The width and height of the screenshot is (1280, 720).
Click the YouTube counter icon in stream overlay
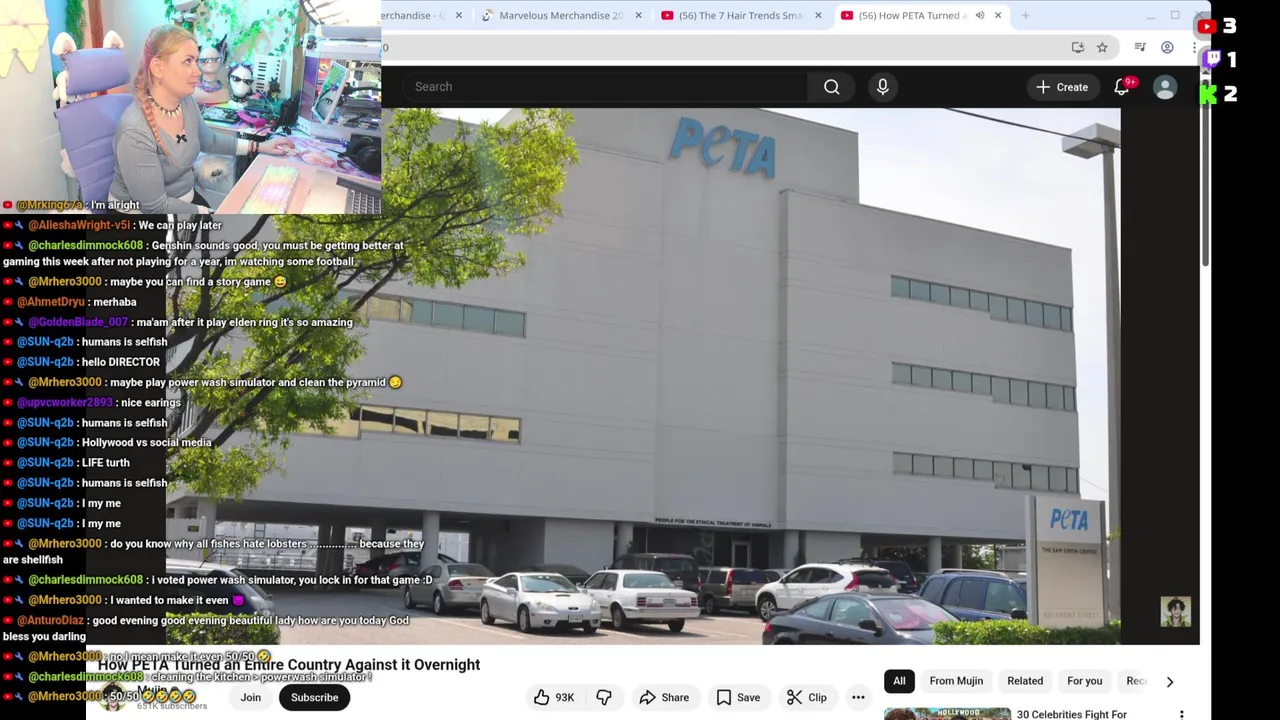[x=1207, y=27]
